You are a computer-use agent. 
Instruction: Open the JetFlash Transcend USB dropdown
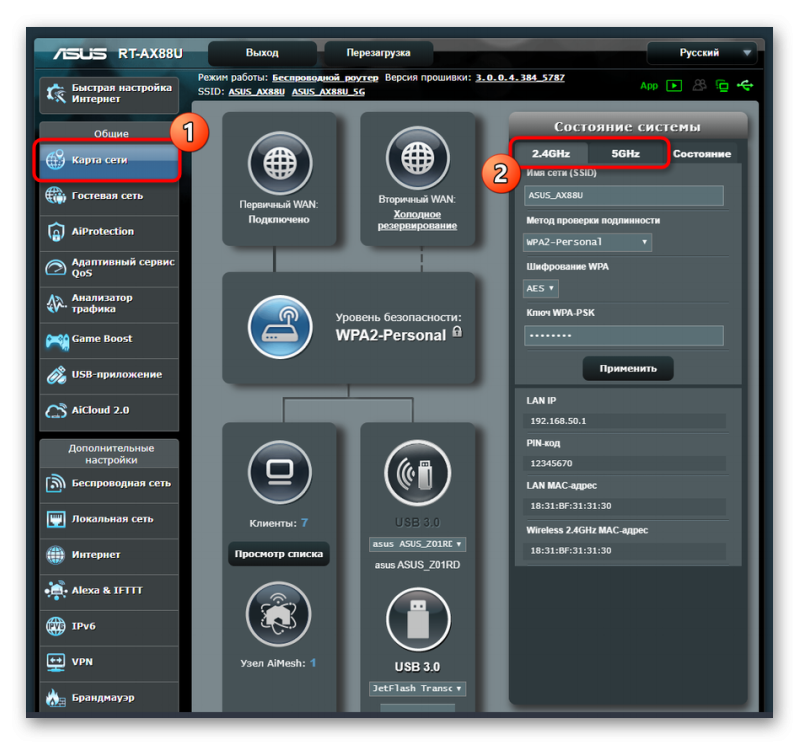[x=417, y=688]
